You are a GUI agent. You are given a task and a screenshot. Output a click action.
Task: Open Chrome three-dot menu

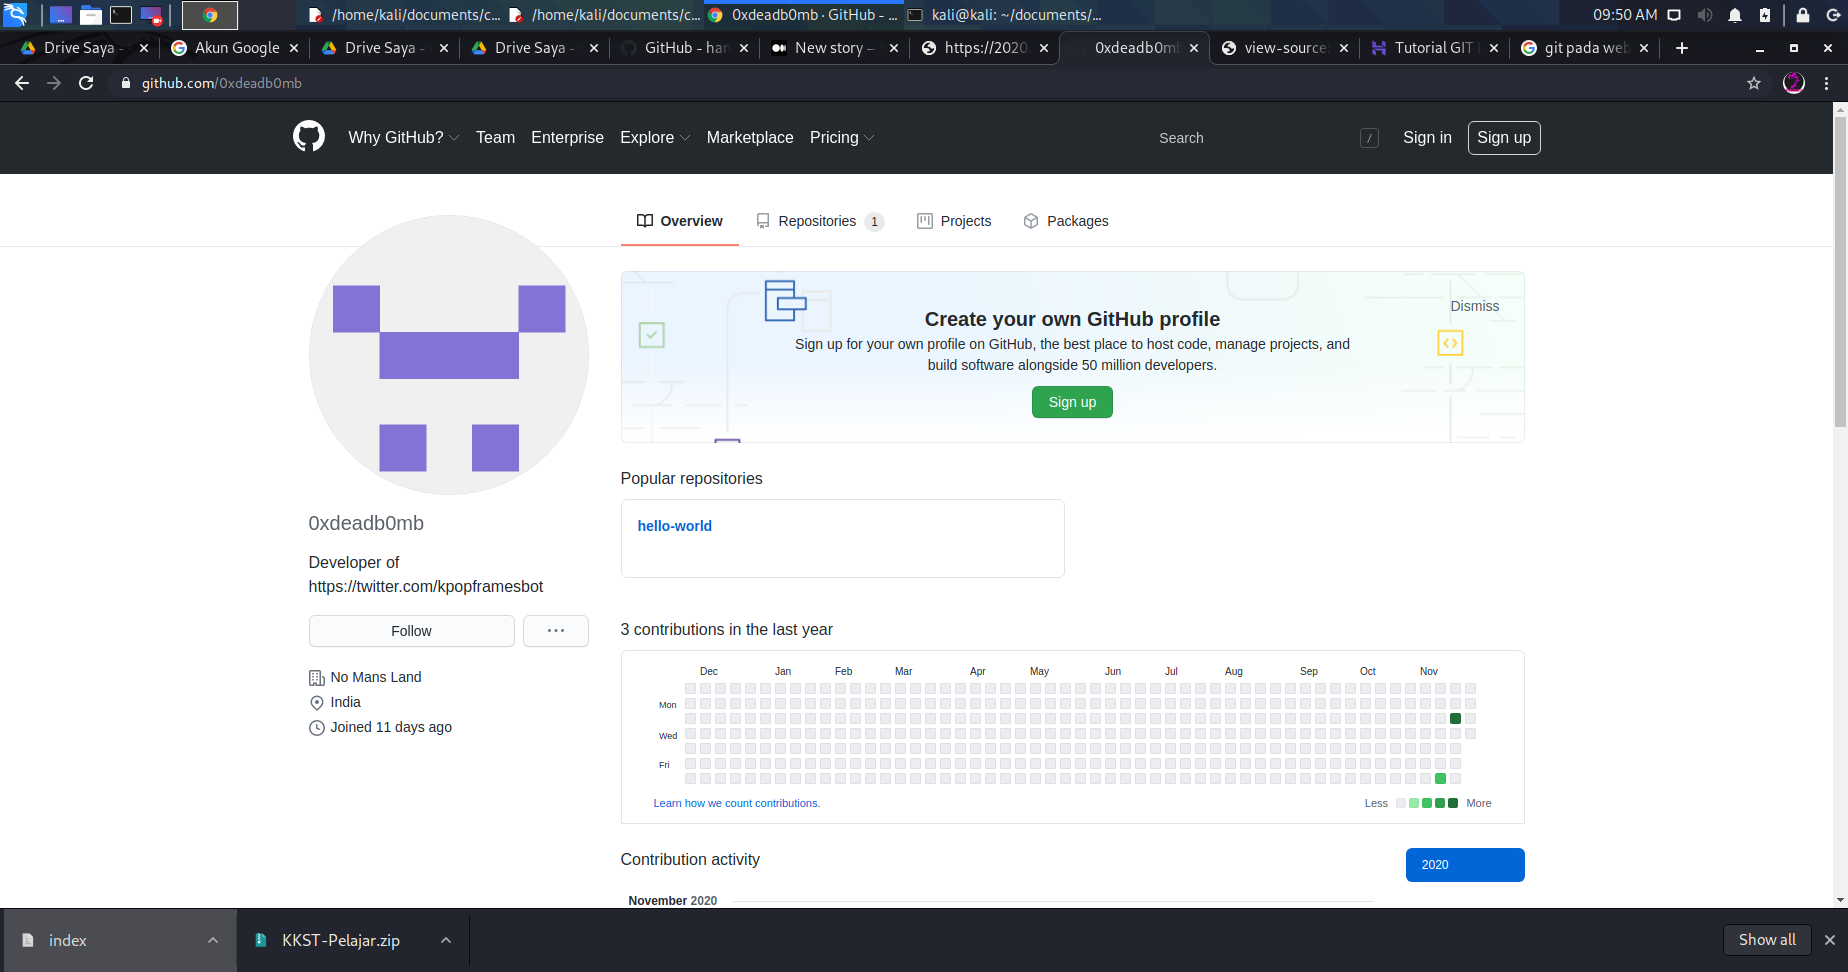pyautogui.click(x=1827, y=83)
